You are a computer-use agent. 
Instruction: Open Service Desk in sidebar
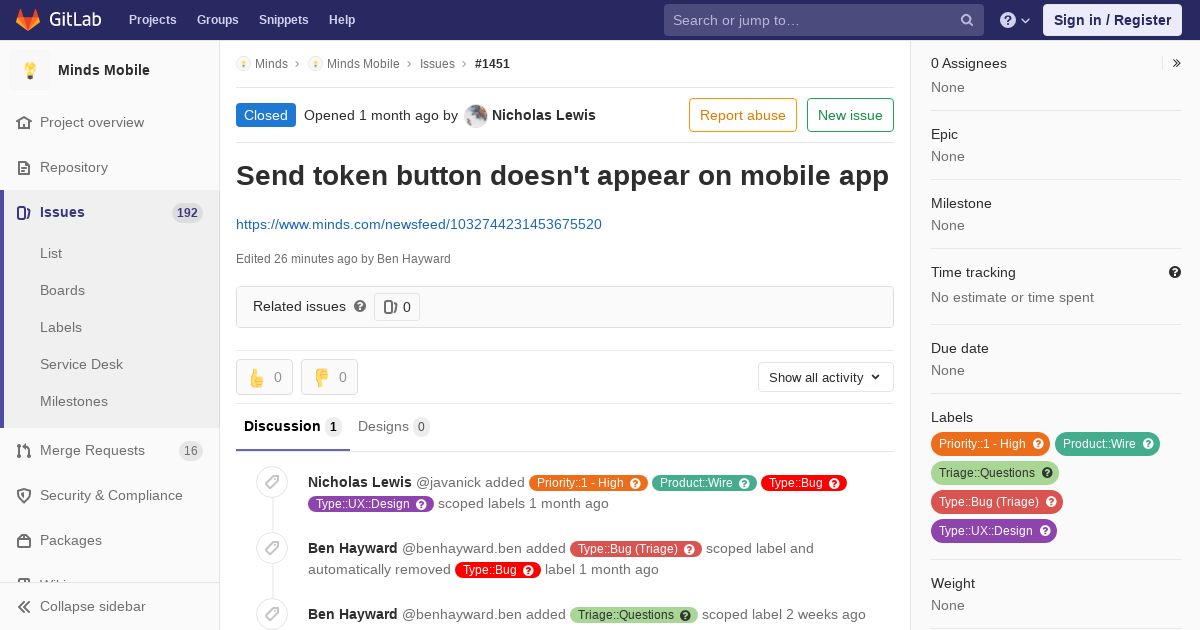(x=81, y=364)
